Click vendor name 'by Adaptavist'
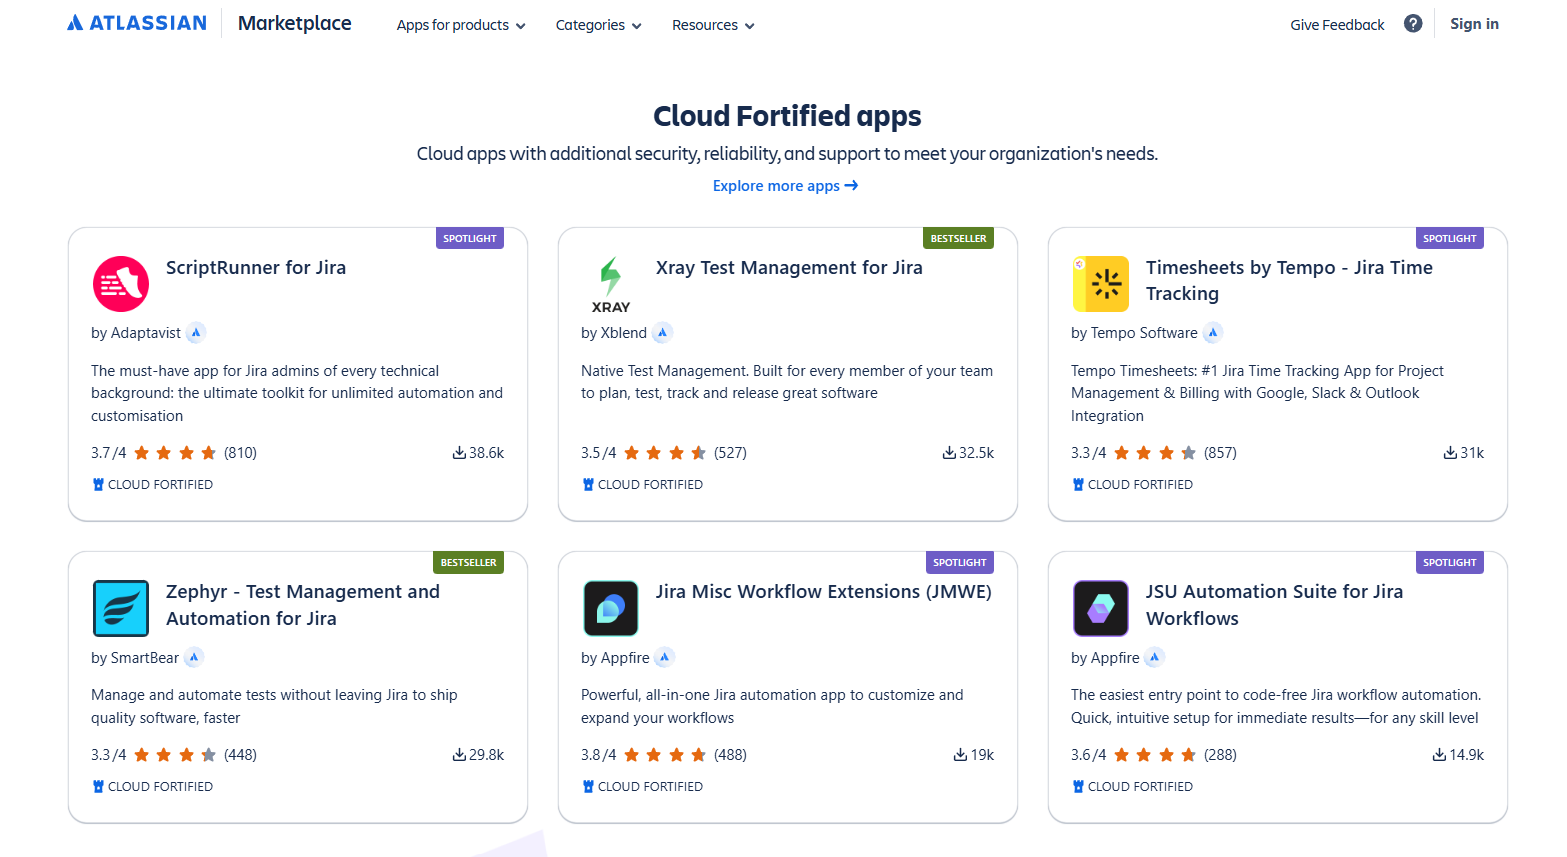The image size is (1567, 857). 136,333
